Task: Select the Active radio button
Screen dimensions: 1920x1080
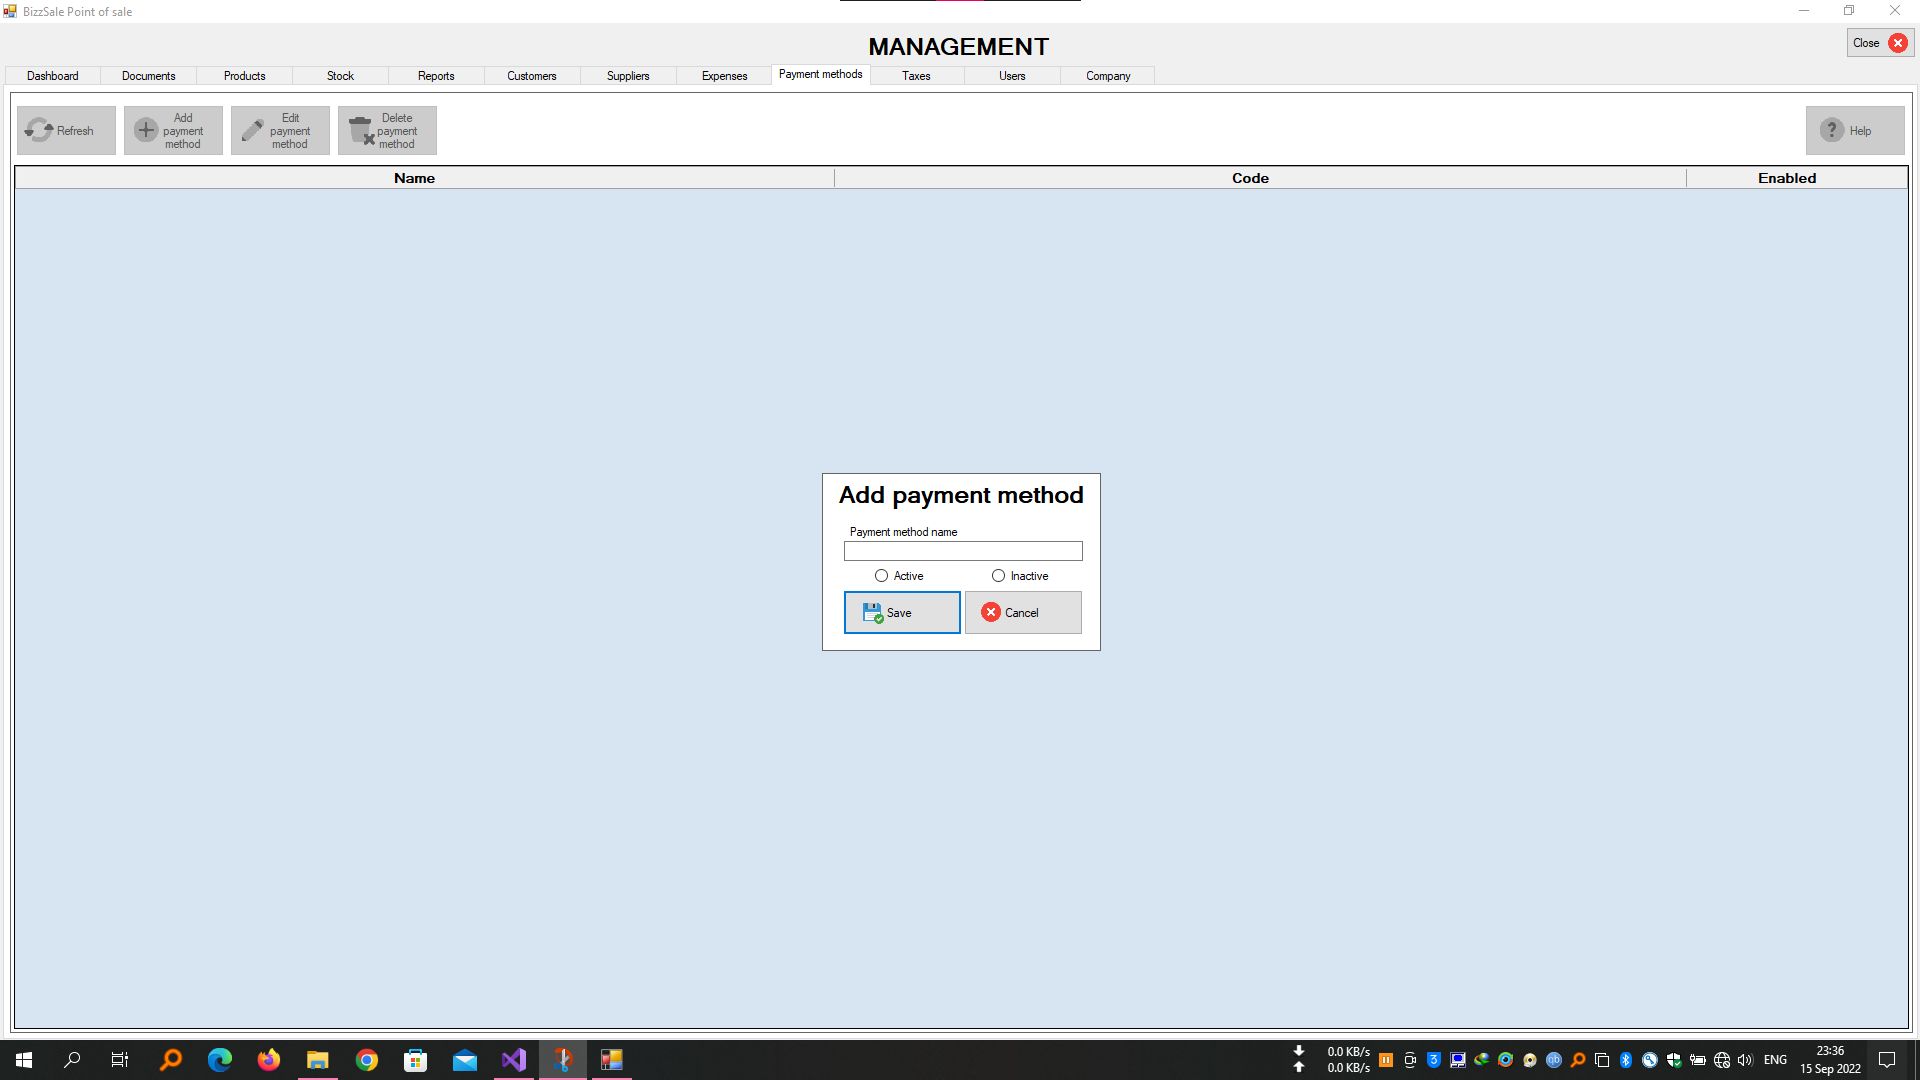Action: 899,576
